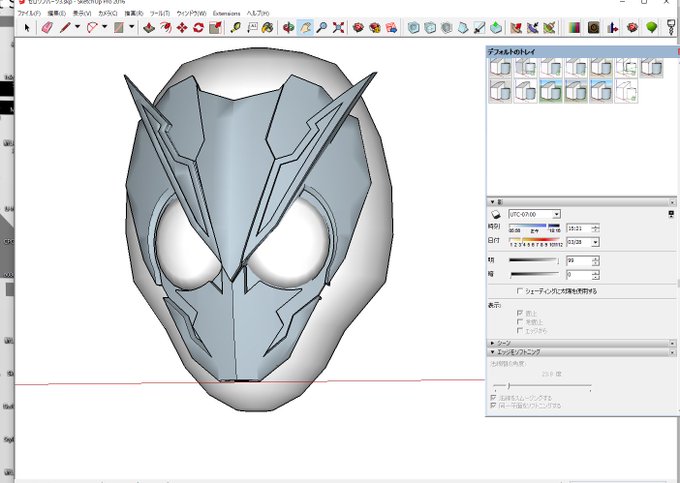The width and height of the screenshot is (680, 483).
Task: Click the Zoom Extents tool
Action: click(x=339, y=28)
